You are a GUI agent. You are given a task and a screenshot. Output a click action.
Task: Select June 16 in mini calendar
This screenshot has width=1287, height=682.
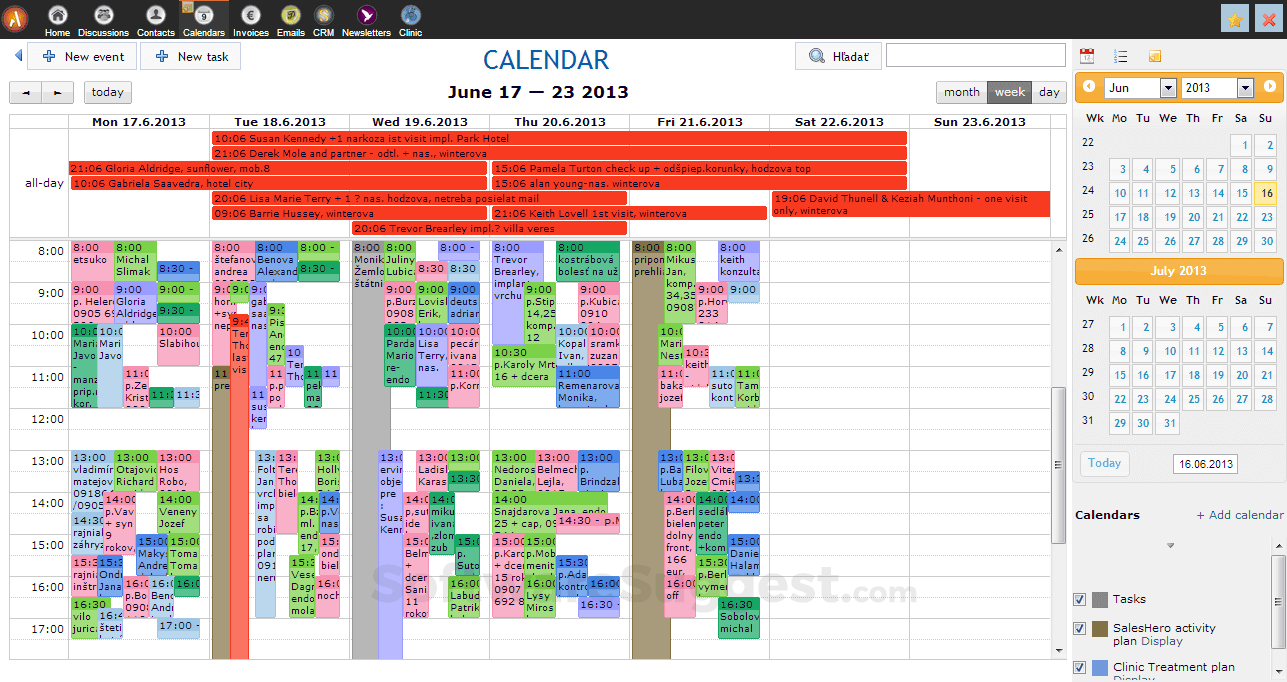click(1266, 194)
